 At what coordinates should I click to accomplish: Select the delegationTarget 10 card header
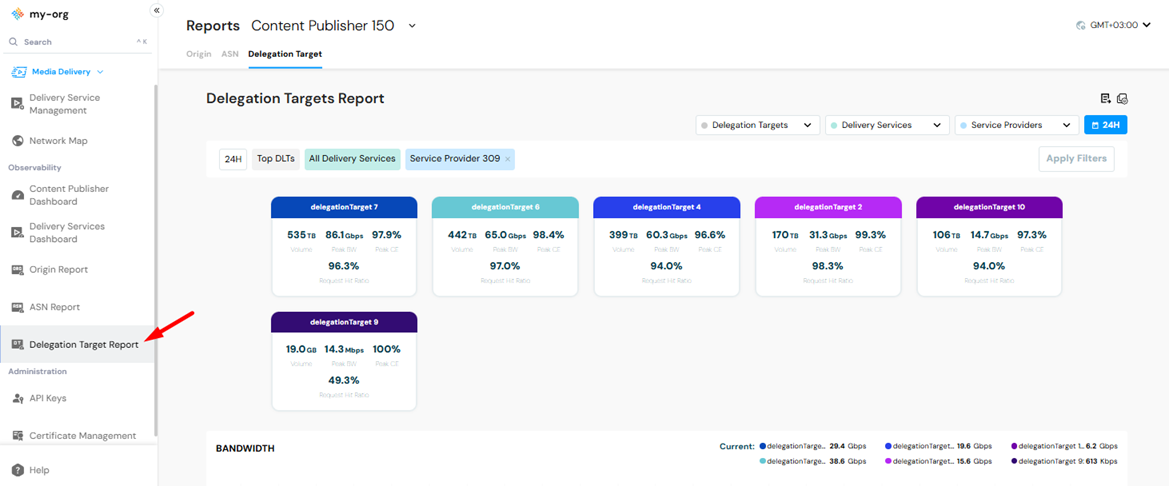tap(989, 206)
